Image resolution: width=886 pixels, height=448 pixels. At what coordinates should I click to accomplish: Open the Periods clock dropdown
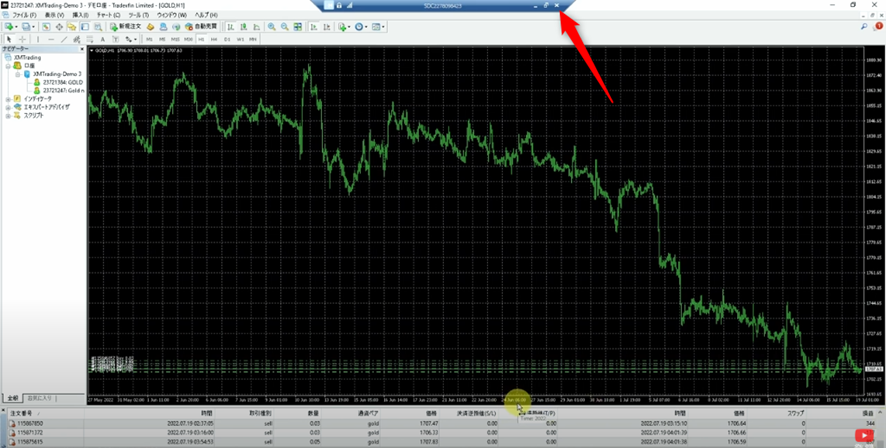click(x=361, y=27)
